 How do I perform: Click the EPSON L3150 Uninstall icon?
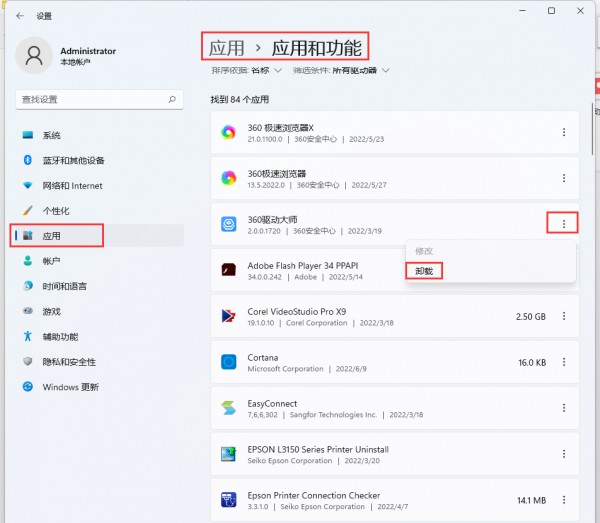point(228,454)
